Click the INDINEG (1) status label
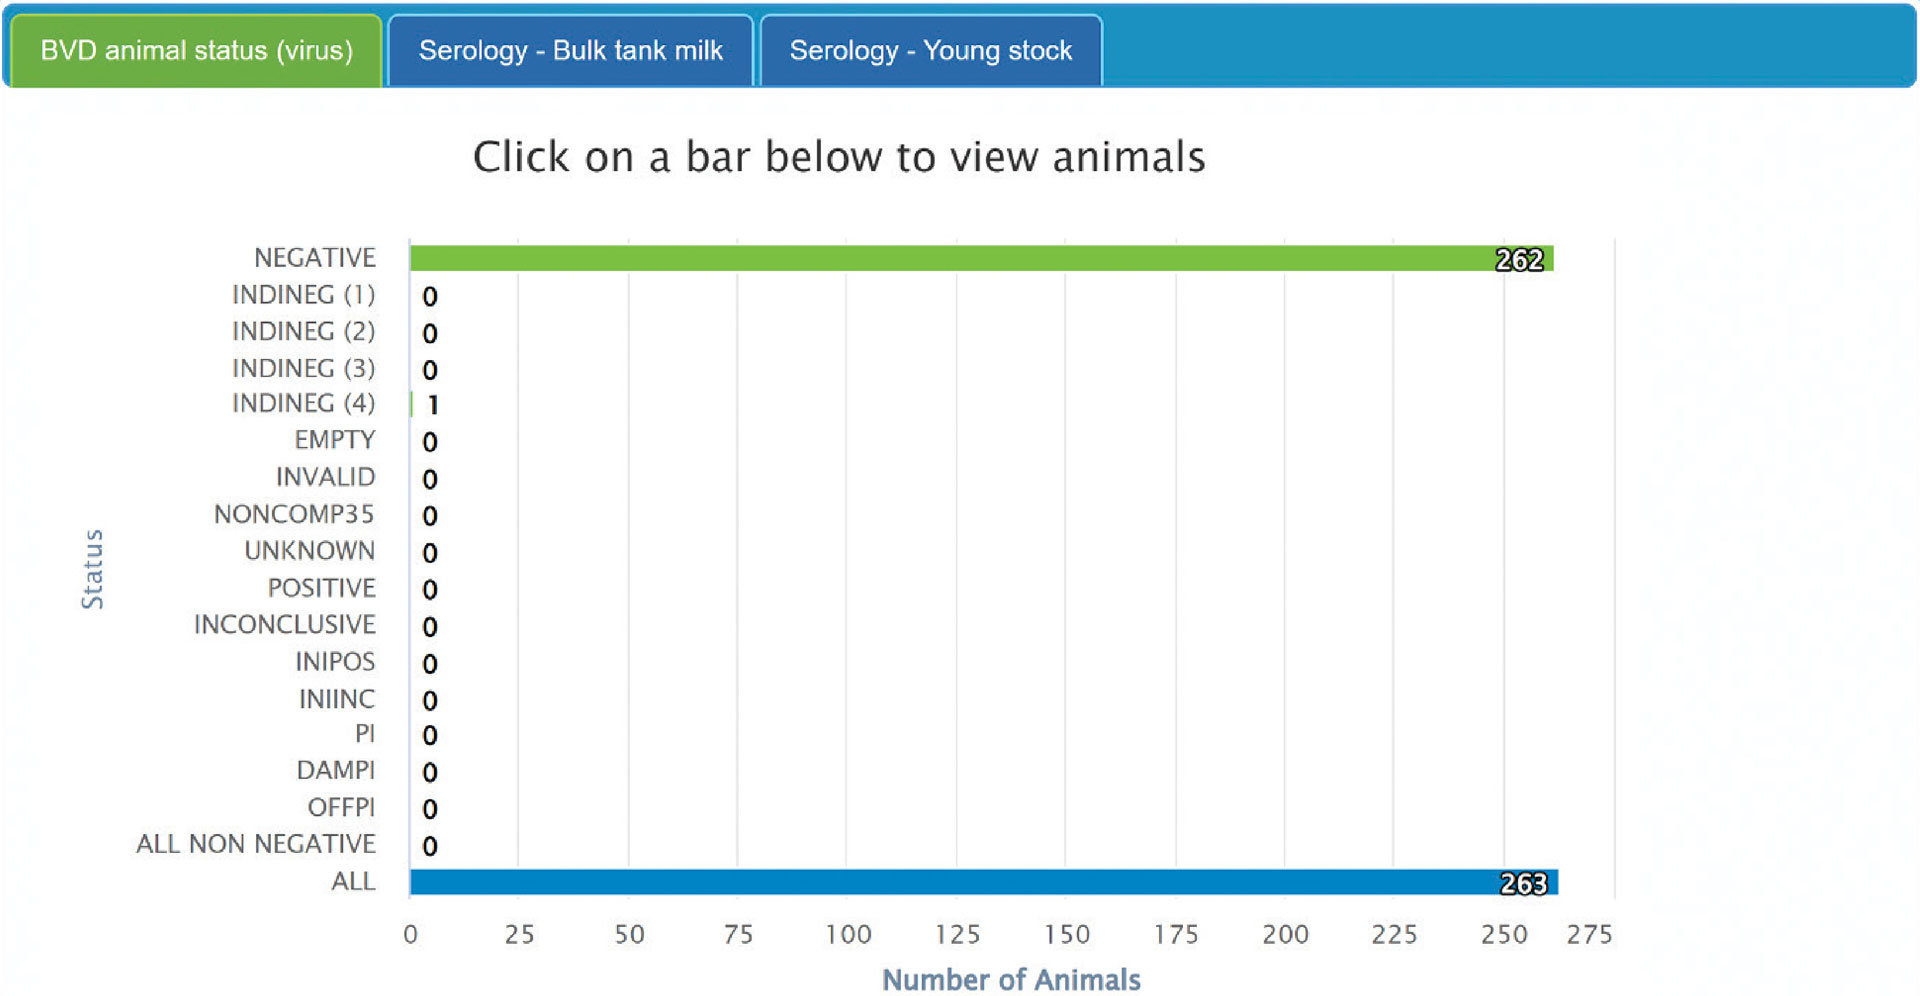This screenshot has width=1920, height=996. click(303, 295)
